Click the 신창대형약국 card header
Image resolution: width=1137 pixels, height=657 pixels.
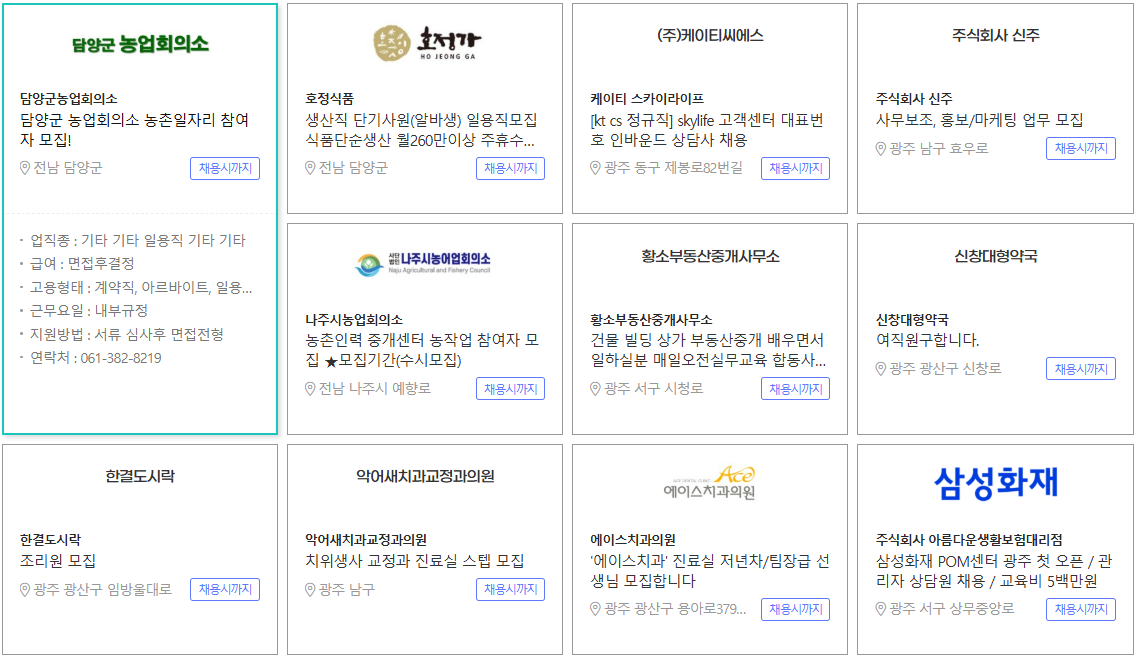(x=996, y=256)
